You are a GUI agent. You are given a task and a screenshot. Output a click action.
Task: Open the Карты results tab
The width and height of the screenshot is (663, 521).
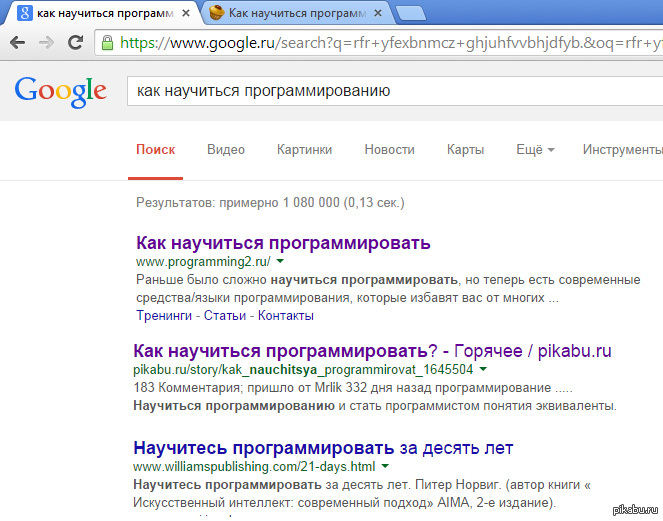(465, 149)
